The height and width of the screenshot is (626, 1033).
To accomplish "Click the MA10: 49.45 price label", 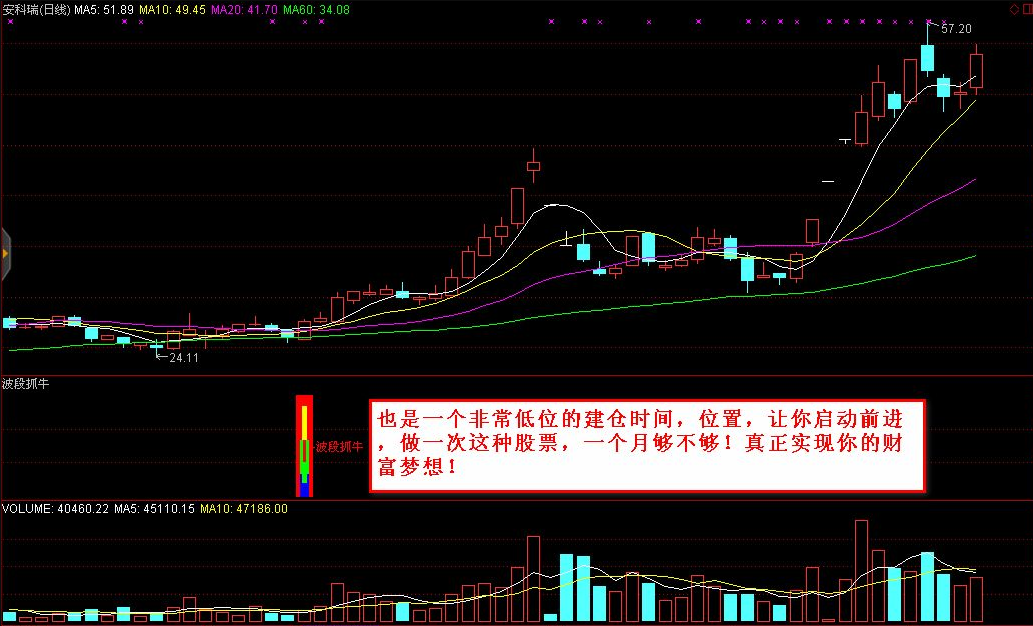I will click(172, 9).
